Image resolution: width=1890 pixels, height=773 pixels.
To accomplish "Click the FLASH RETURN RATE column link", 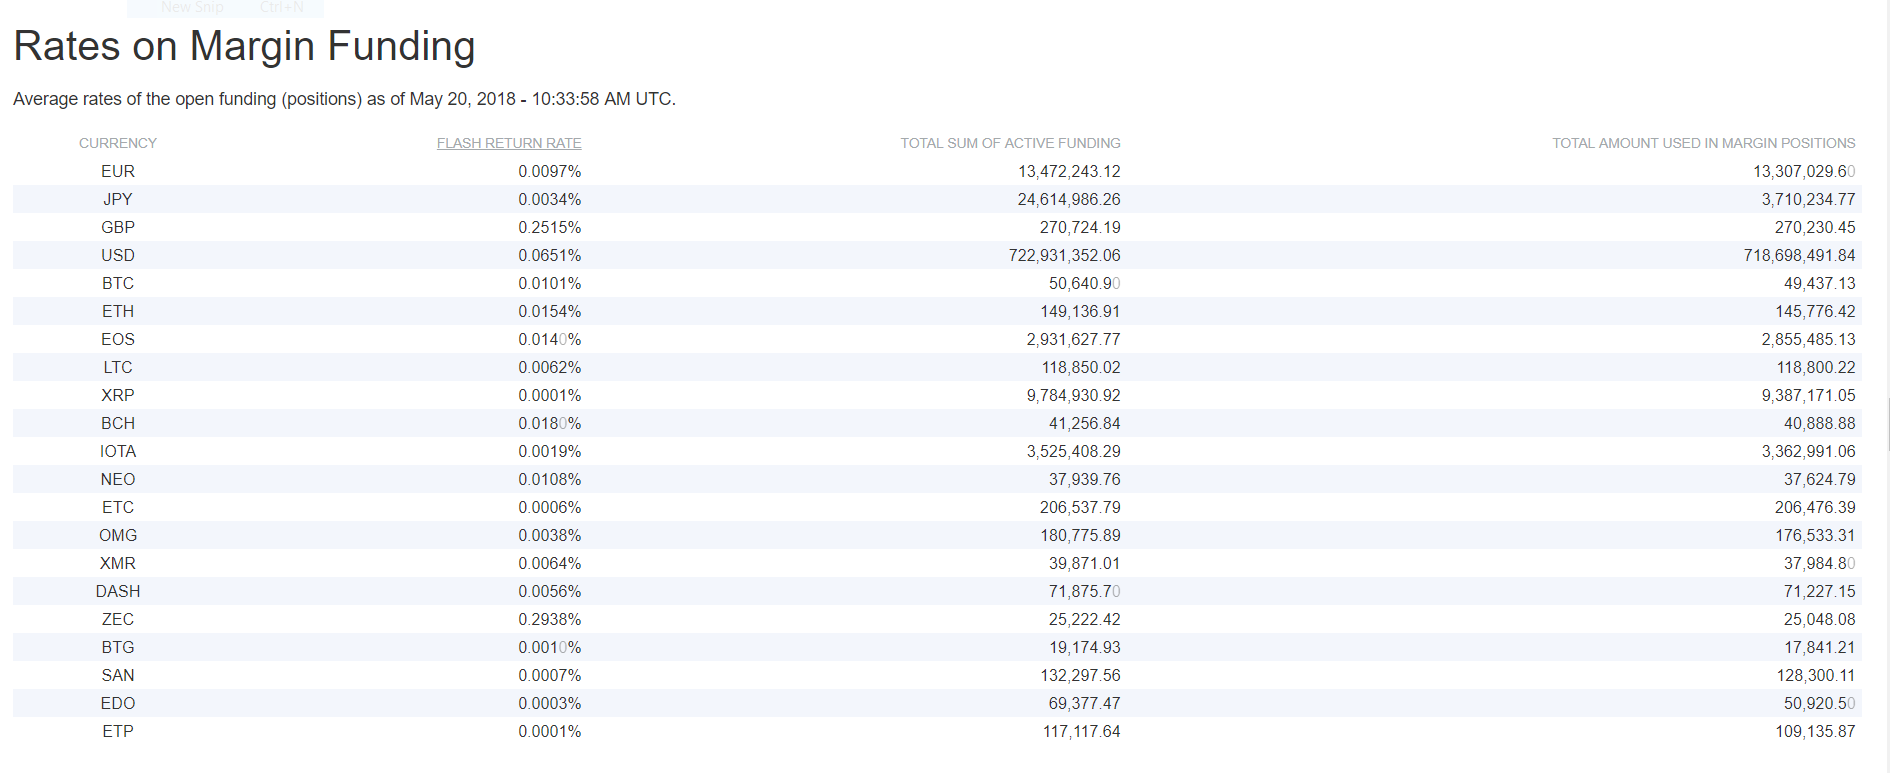I will 508,143.
